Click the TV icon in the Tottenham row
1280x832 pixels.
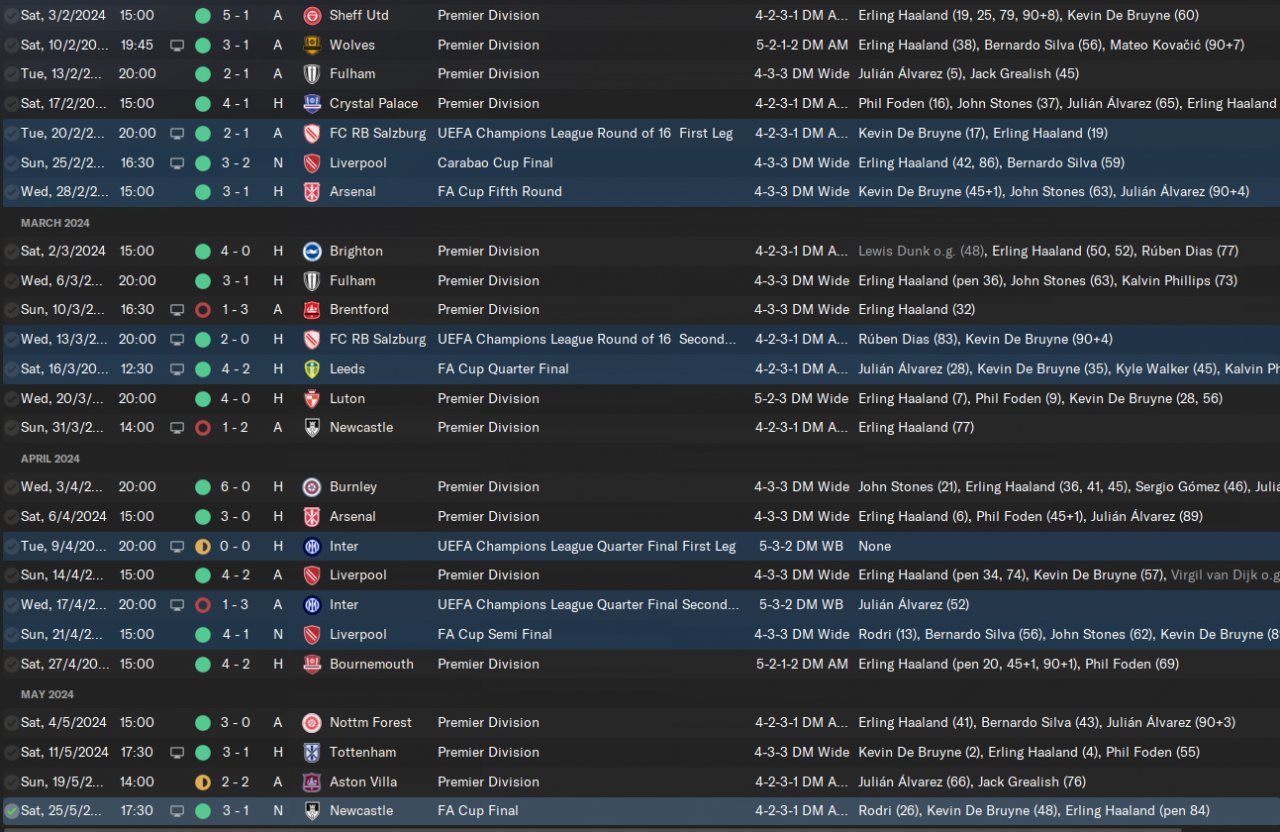coord(177,752)
